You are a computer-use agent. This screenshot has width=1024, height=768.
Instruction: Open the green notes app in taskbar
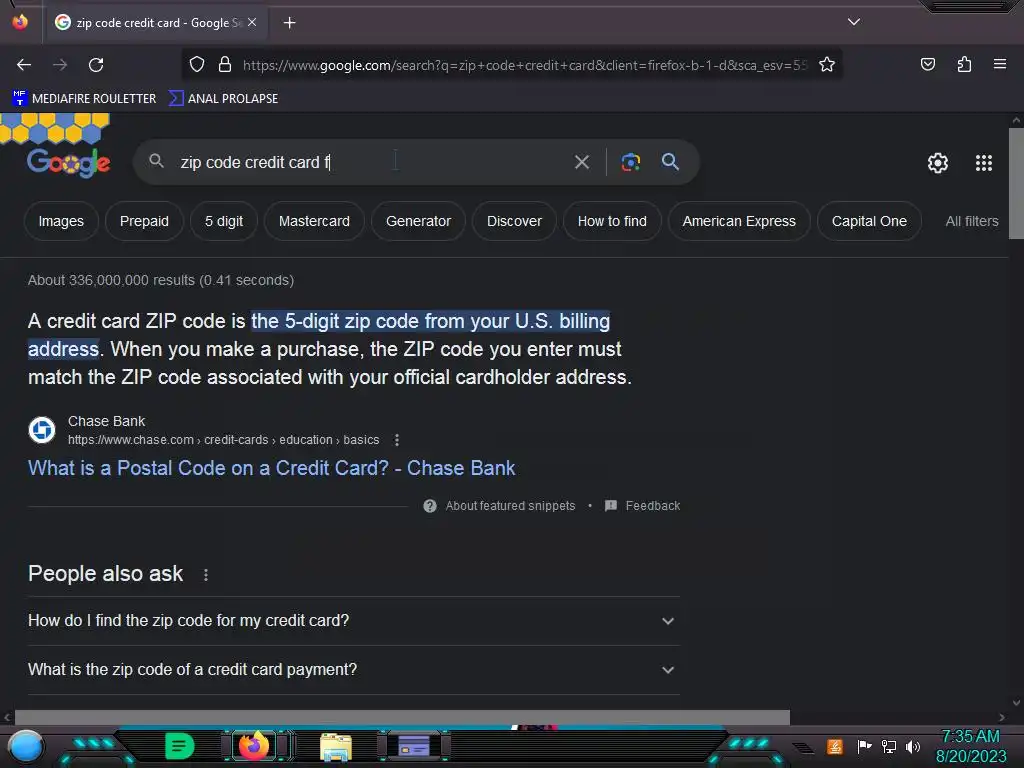tap(179, 746)
